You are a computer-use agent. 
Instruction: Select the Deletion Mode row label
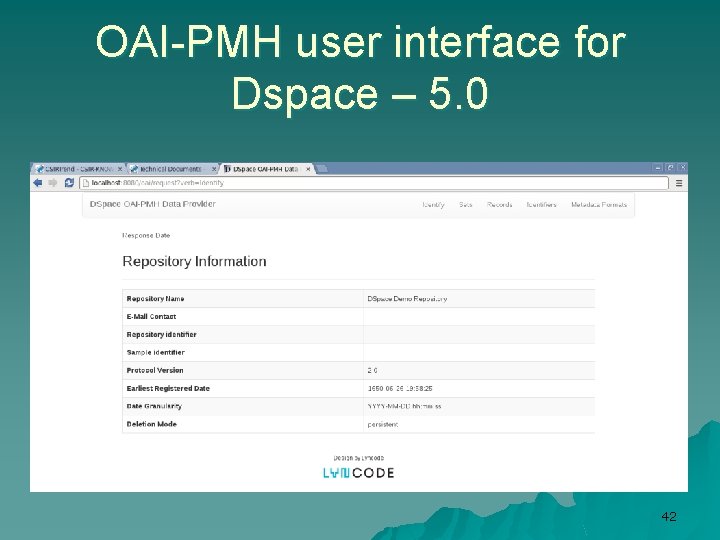[x=152, y=424]
